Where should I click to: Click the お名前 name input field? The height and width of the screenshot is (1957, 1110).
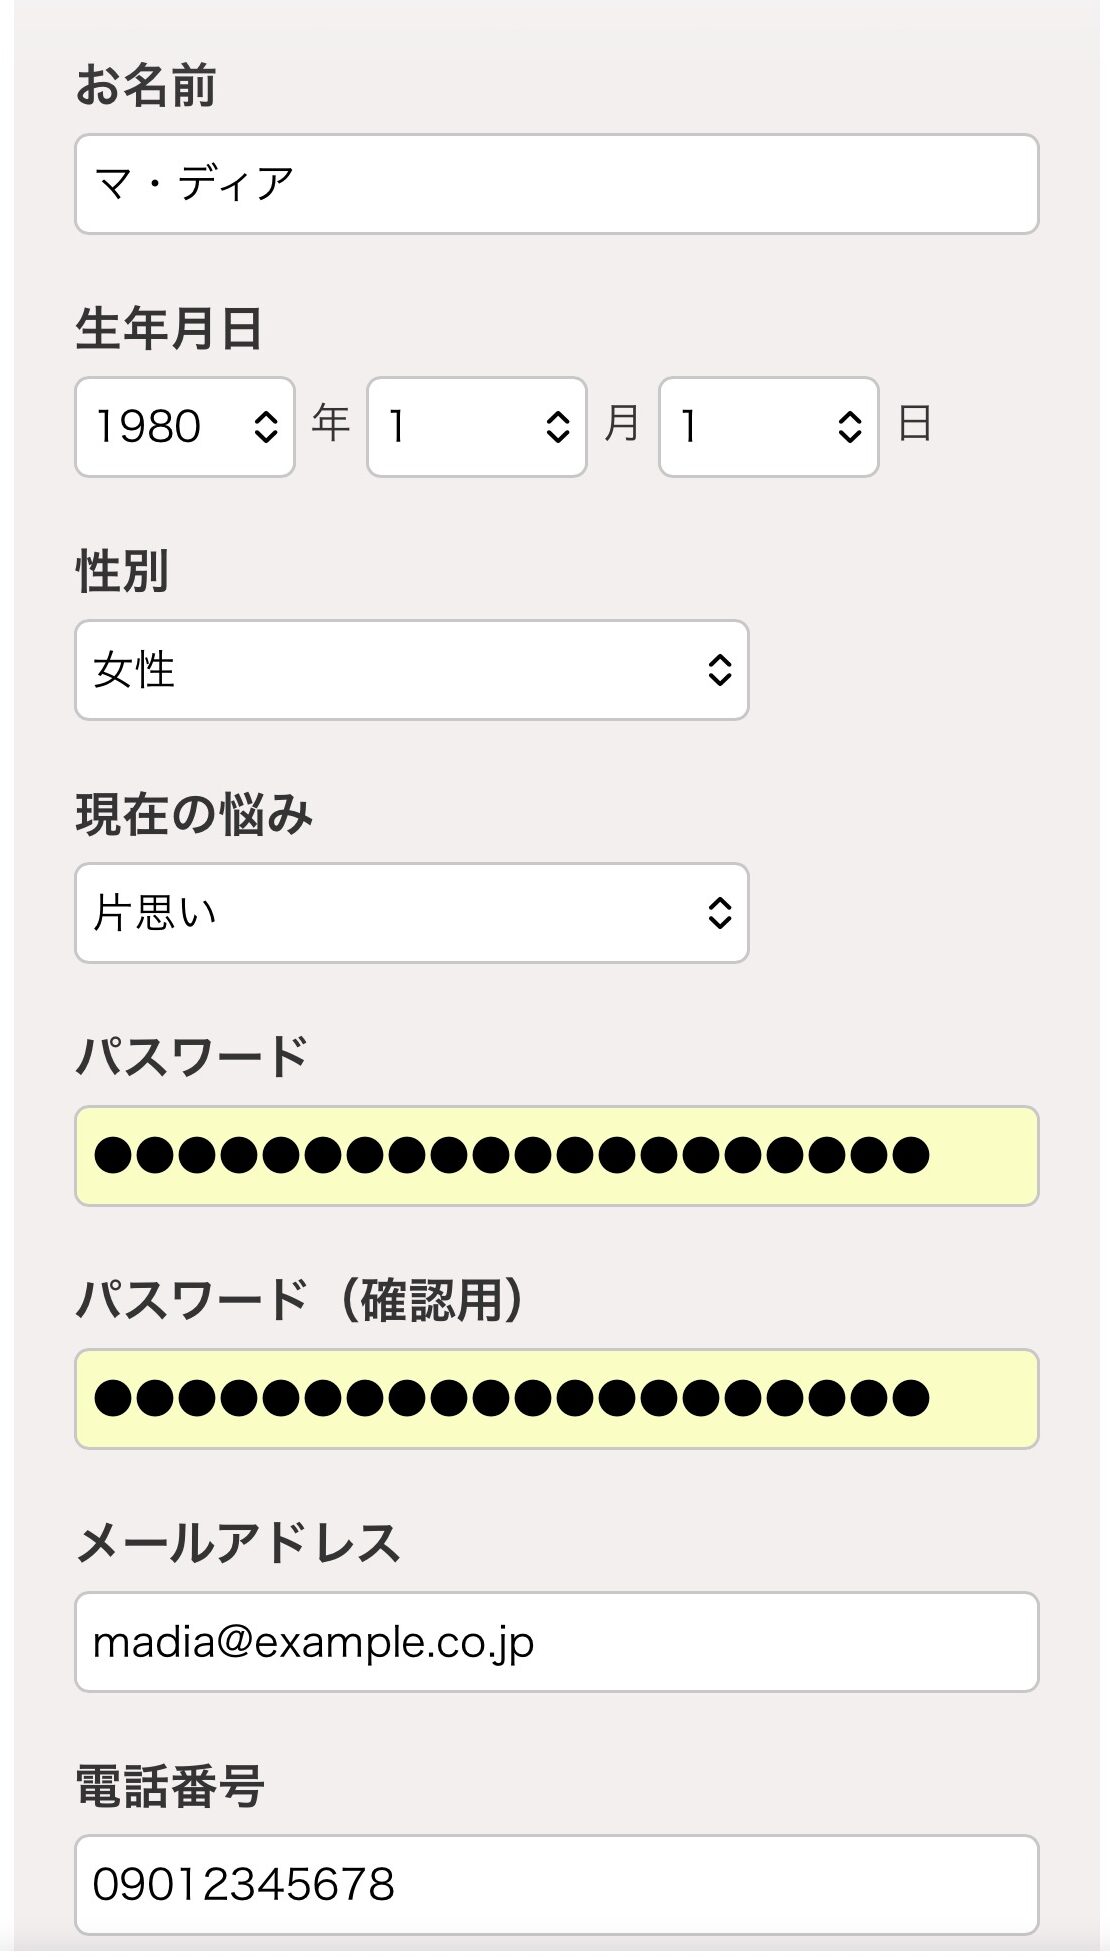[556, 185]
